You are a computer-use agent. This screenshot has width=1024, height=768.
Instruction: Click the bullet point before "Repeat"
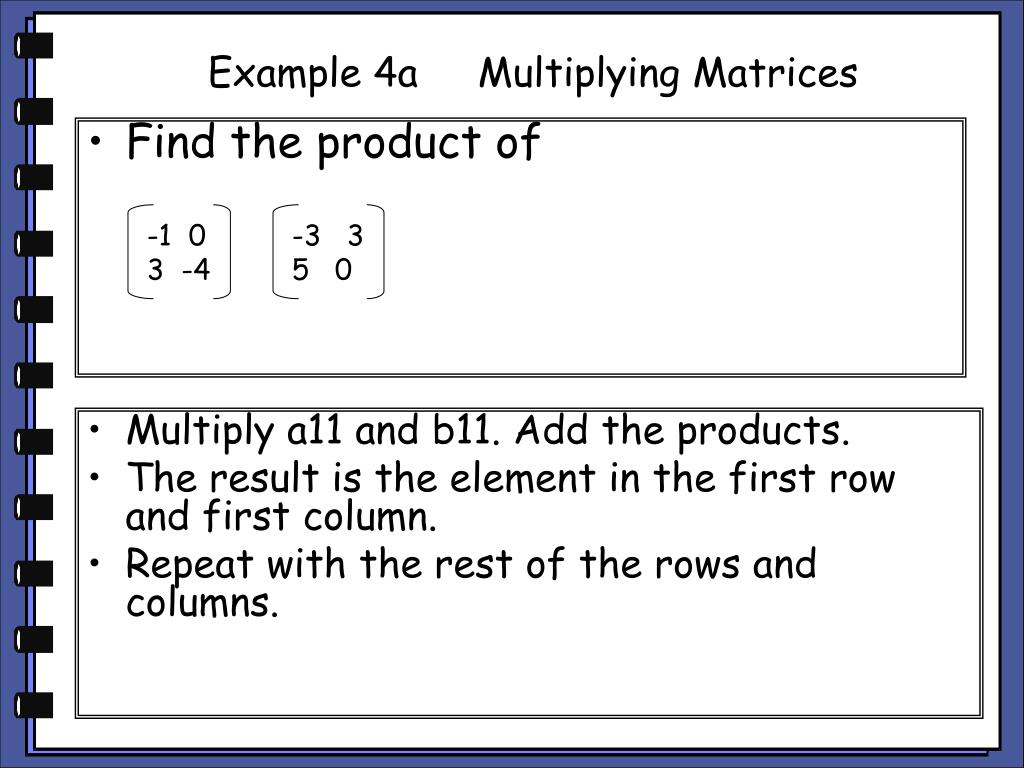96,562
